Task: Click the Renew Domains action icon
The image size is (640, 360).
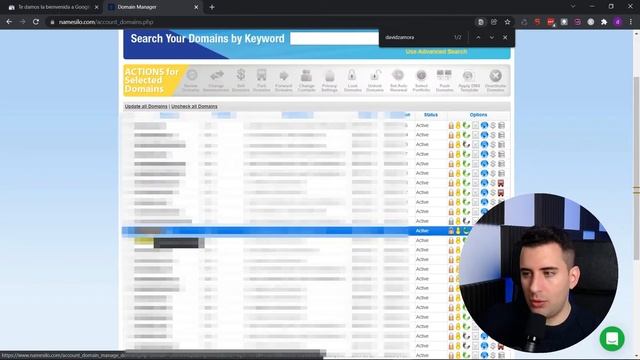Action: (191, 80)
